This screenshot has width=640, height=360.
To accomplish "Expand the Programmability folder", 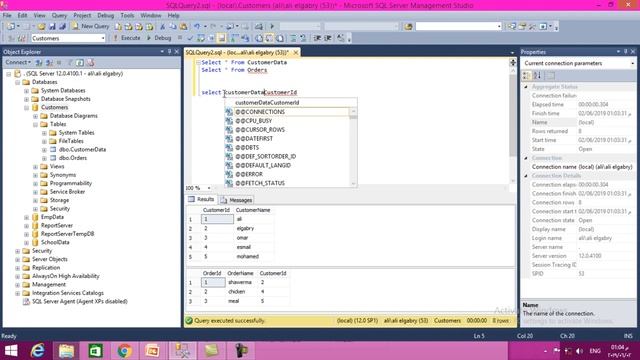I will pyautogui.click(x=36, y=183).
